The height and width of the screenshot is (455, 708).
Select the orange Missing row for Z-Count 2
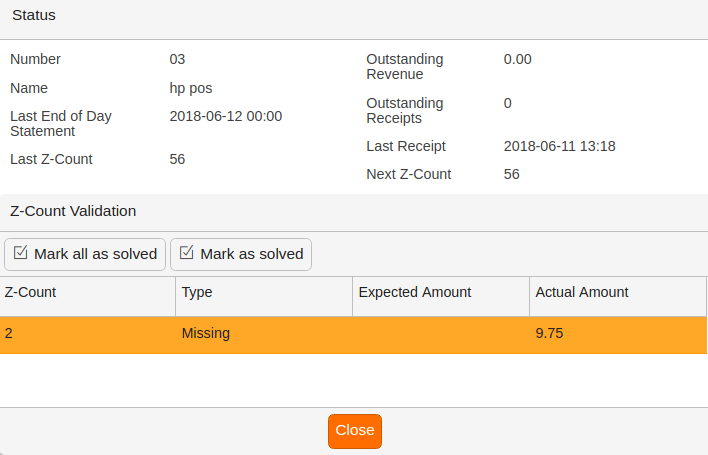(353, 334)
